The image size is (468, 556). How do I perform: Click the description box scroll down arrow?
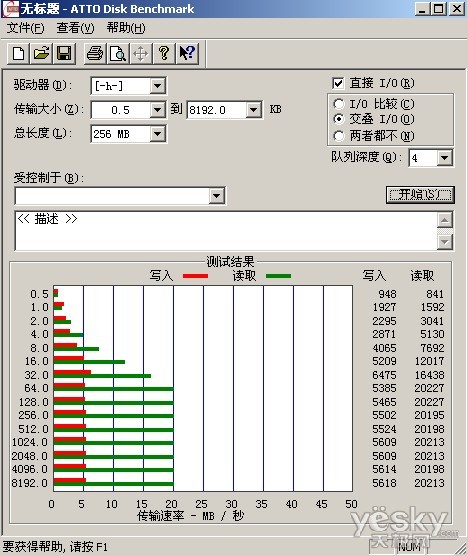445,242
